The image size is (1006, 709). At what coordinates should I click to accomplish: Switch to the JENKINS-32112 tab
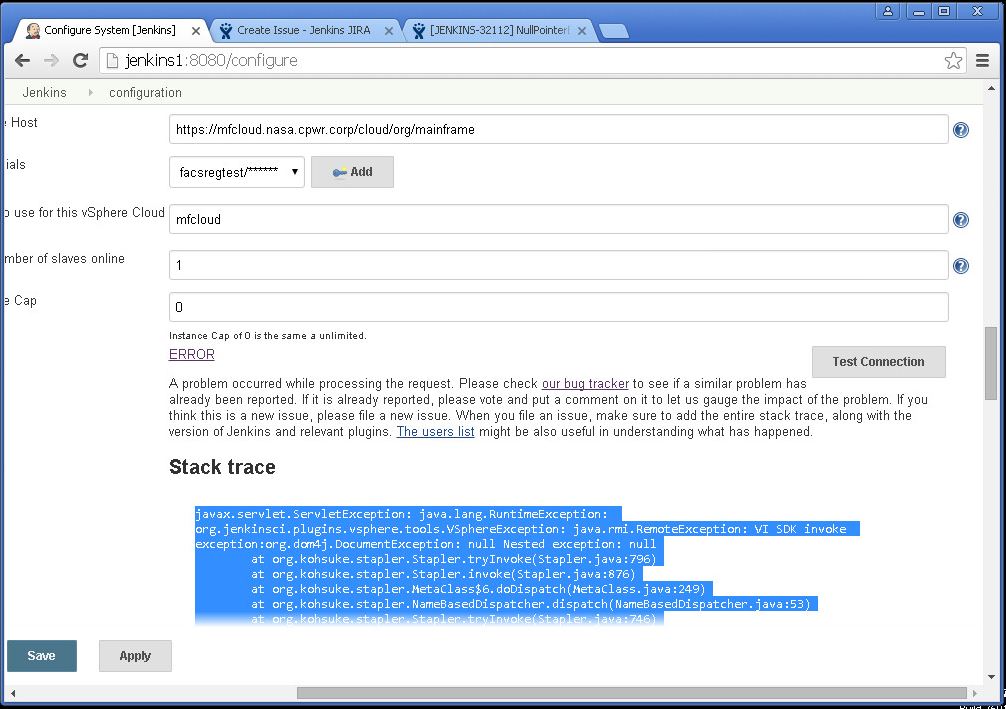click(498, 31)
